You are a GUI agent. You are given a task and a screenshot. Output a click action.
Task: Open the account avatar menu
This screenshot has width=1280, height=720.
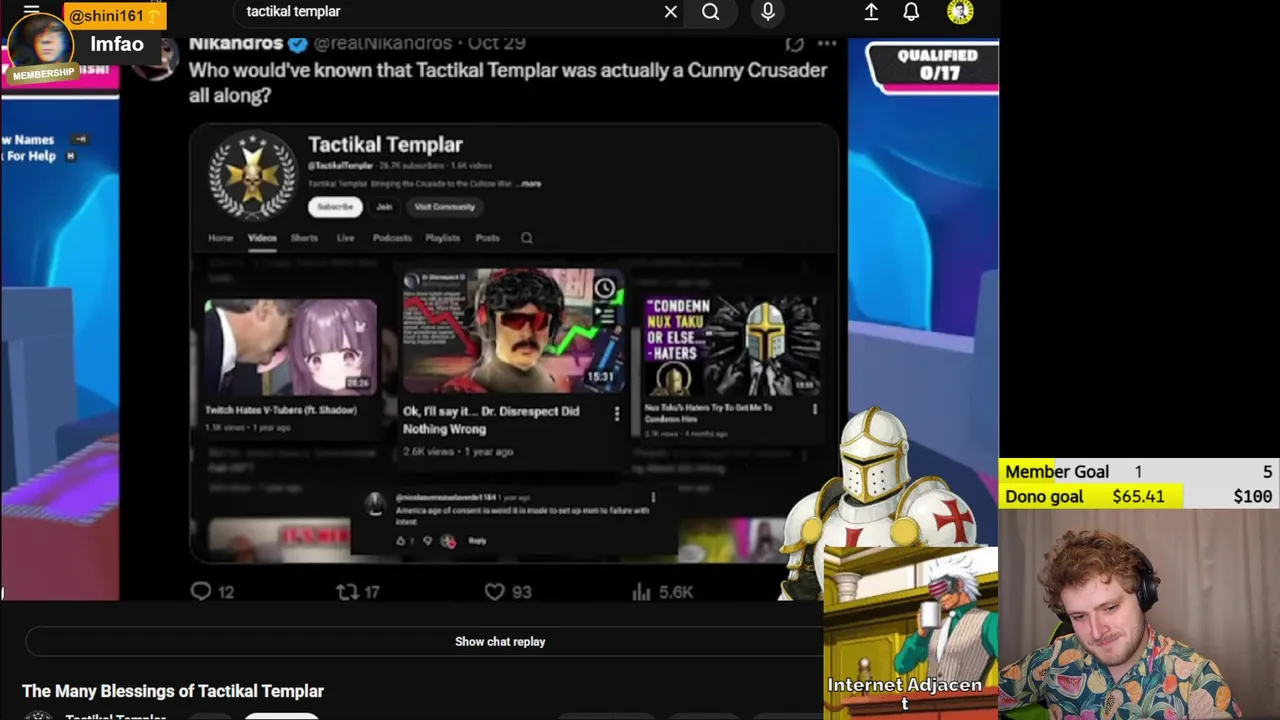[x=960, y=12]
